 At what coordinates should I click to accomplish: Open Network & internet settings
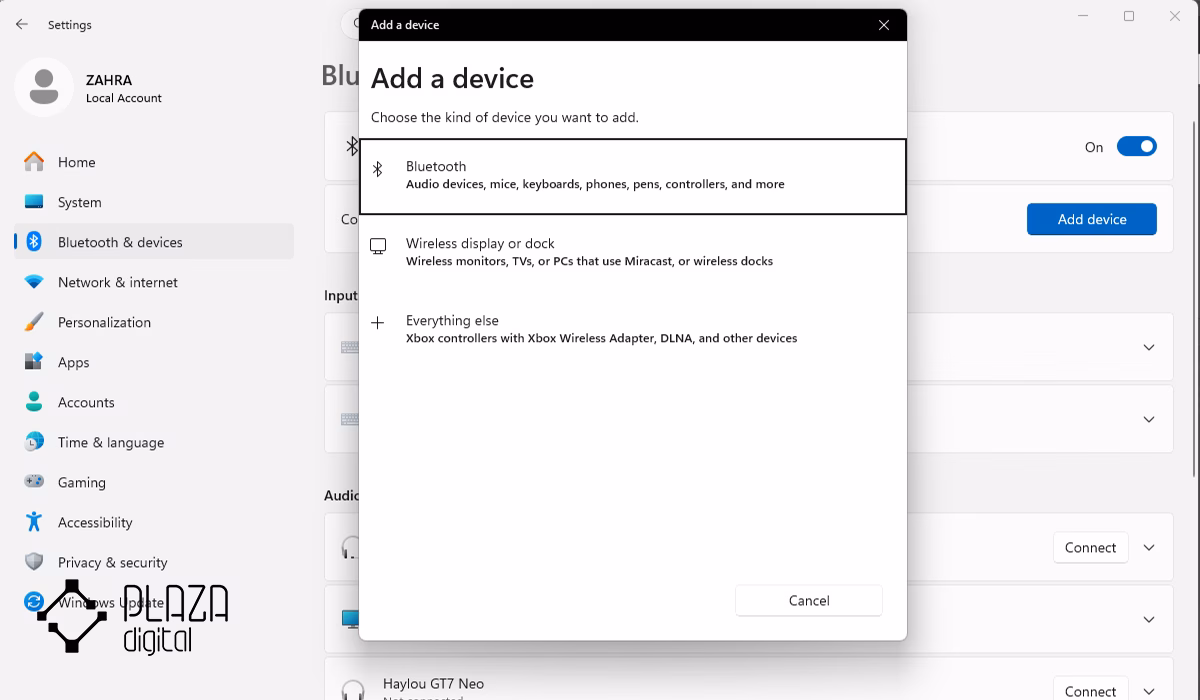click(x=154, y=282)
